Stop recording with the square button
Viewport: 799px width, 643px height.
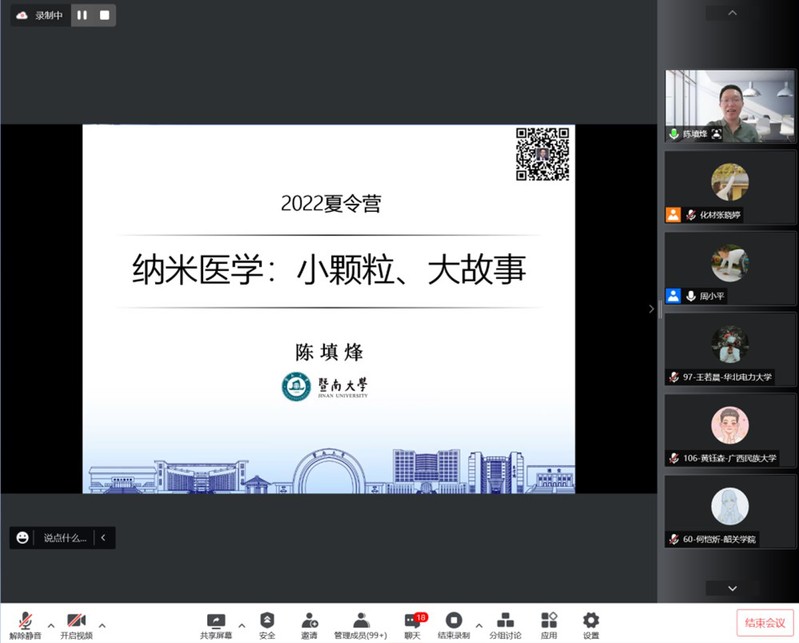coord(104,15)
